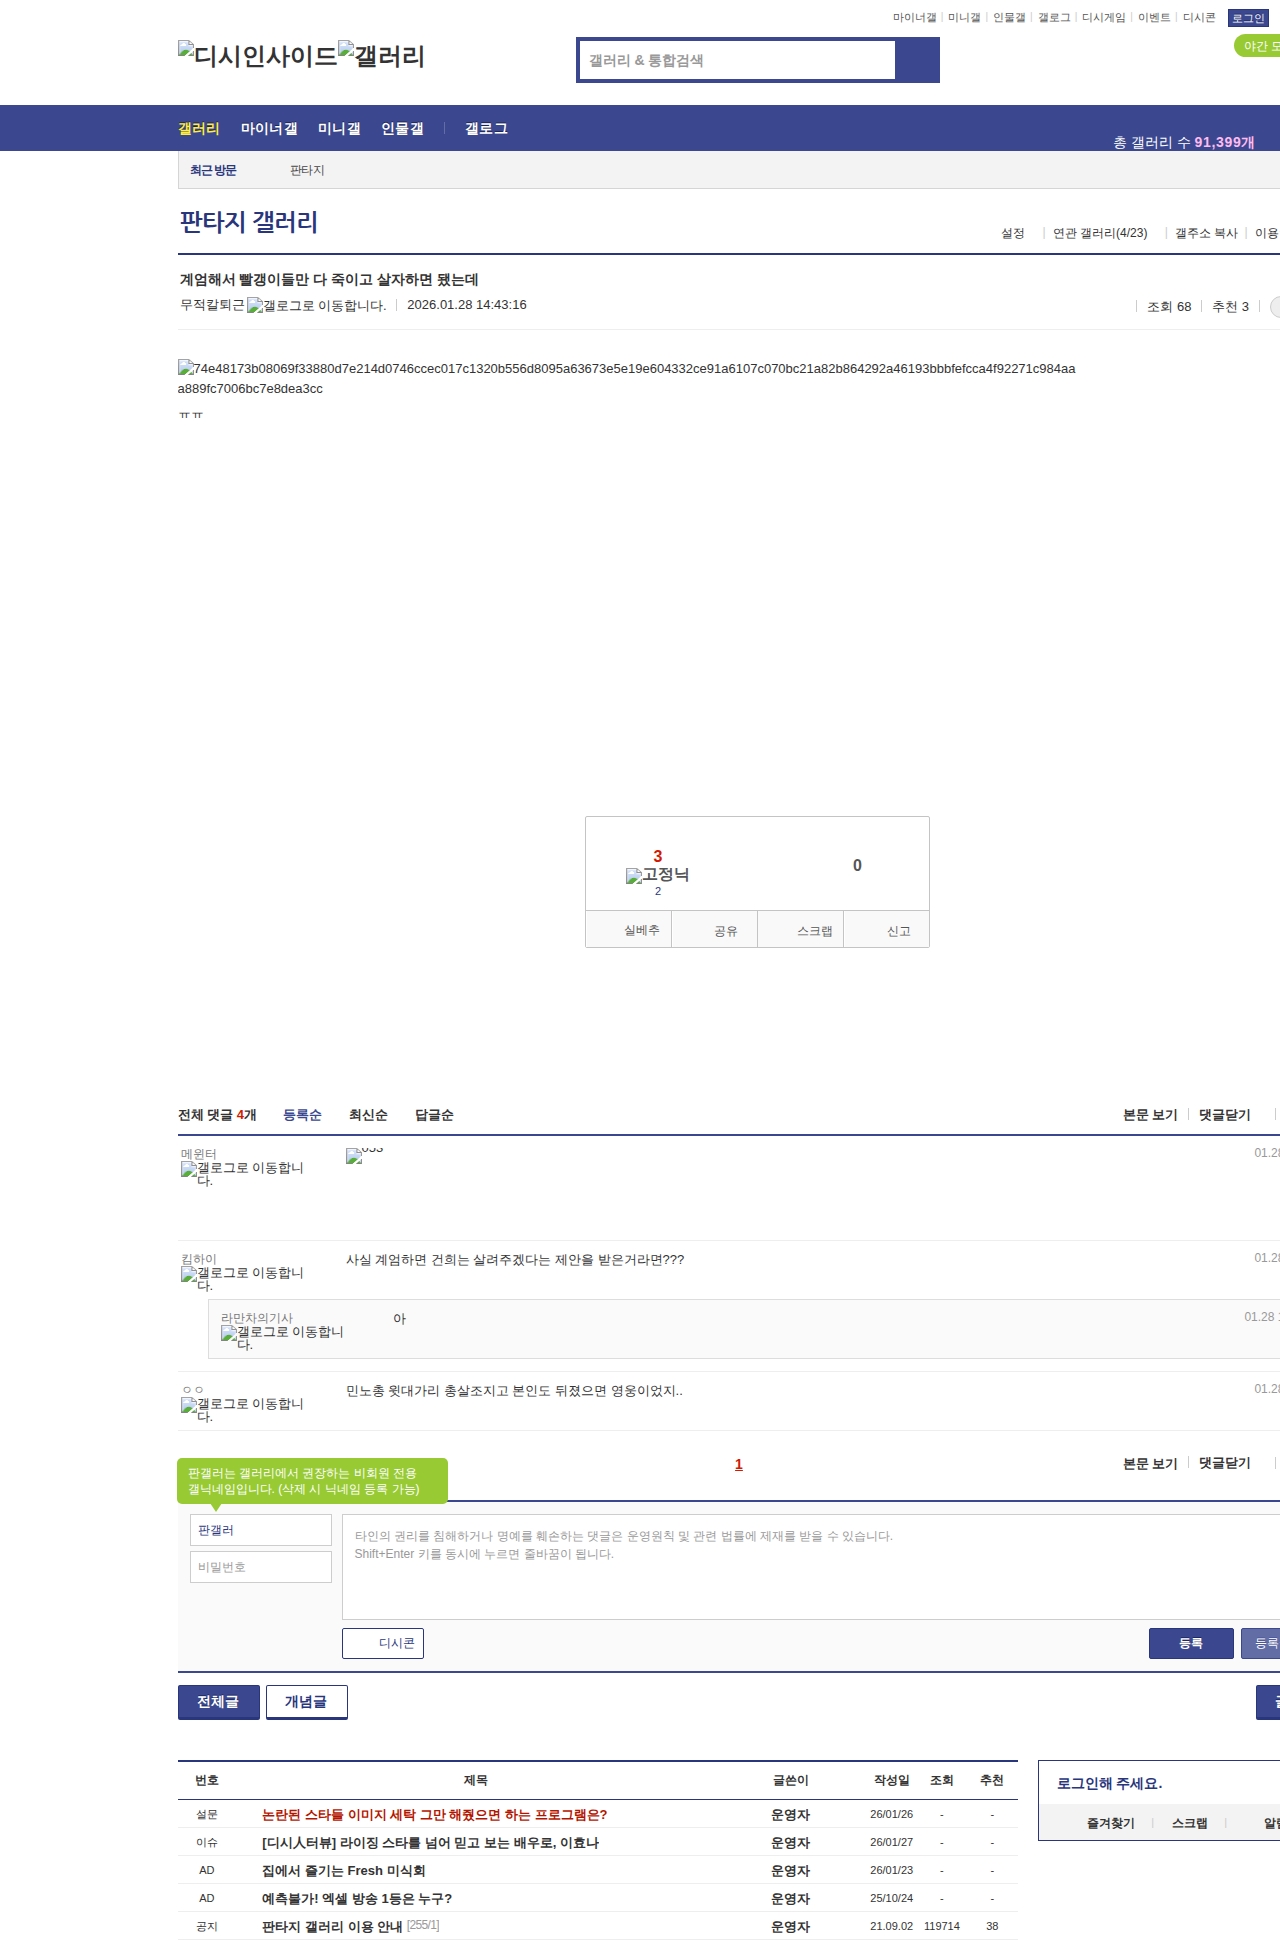The width and height of the screenshot is (1280, 1940).
Task: Open [디시人터뷰] 라이징 스타를 넘어 믿고 보는 배우로
Action: pyautogui.click(x=430, y=1842)
